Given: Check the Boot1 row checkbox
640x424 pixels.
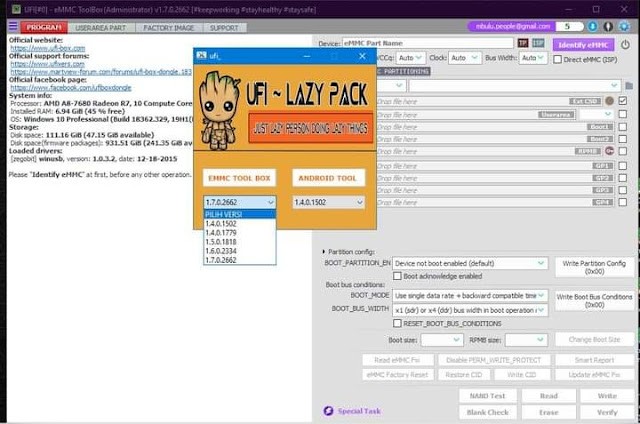Looking at the screenshot, I should [623, 127].
